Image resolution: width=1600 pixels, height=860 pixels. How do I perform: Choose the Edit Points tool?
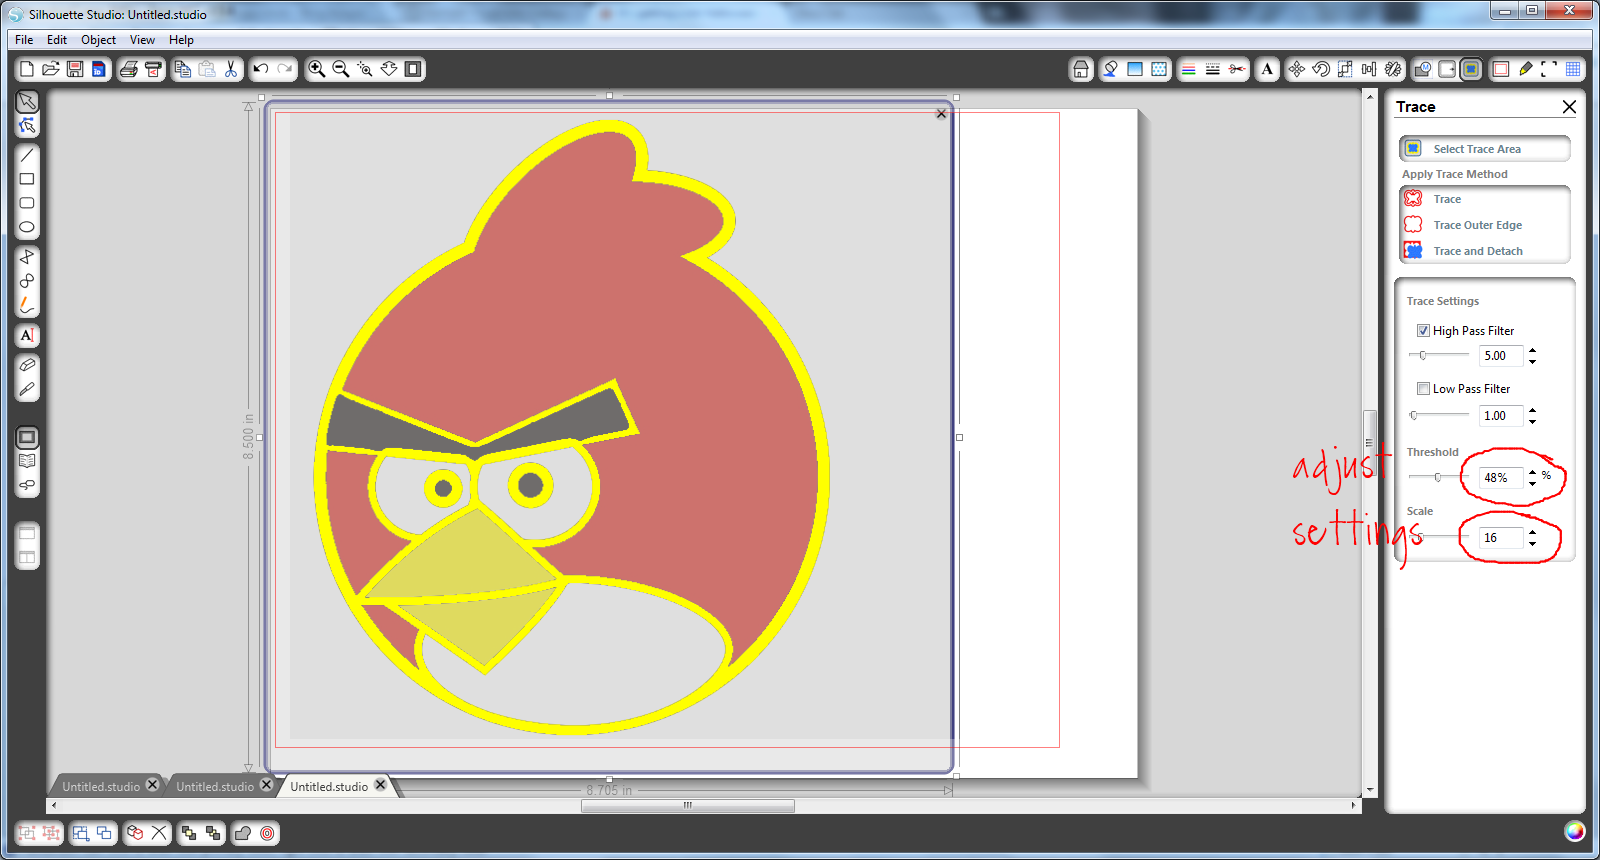tap(27, 126)
